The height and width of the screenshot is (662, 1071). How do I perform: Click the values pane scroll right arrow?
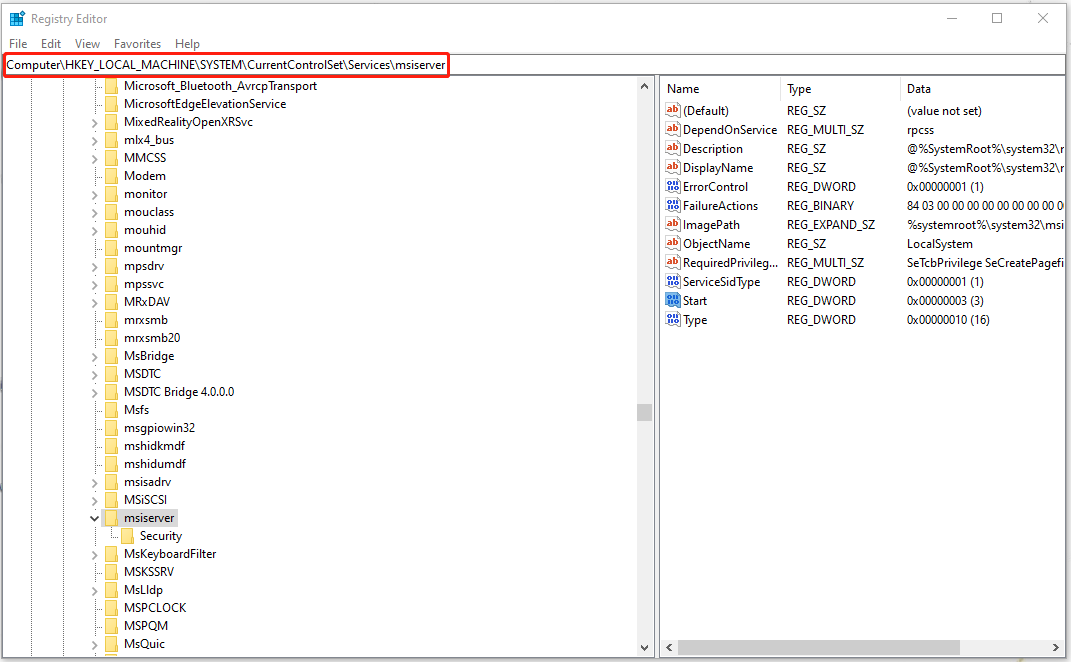[x=1055, y=647]
